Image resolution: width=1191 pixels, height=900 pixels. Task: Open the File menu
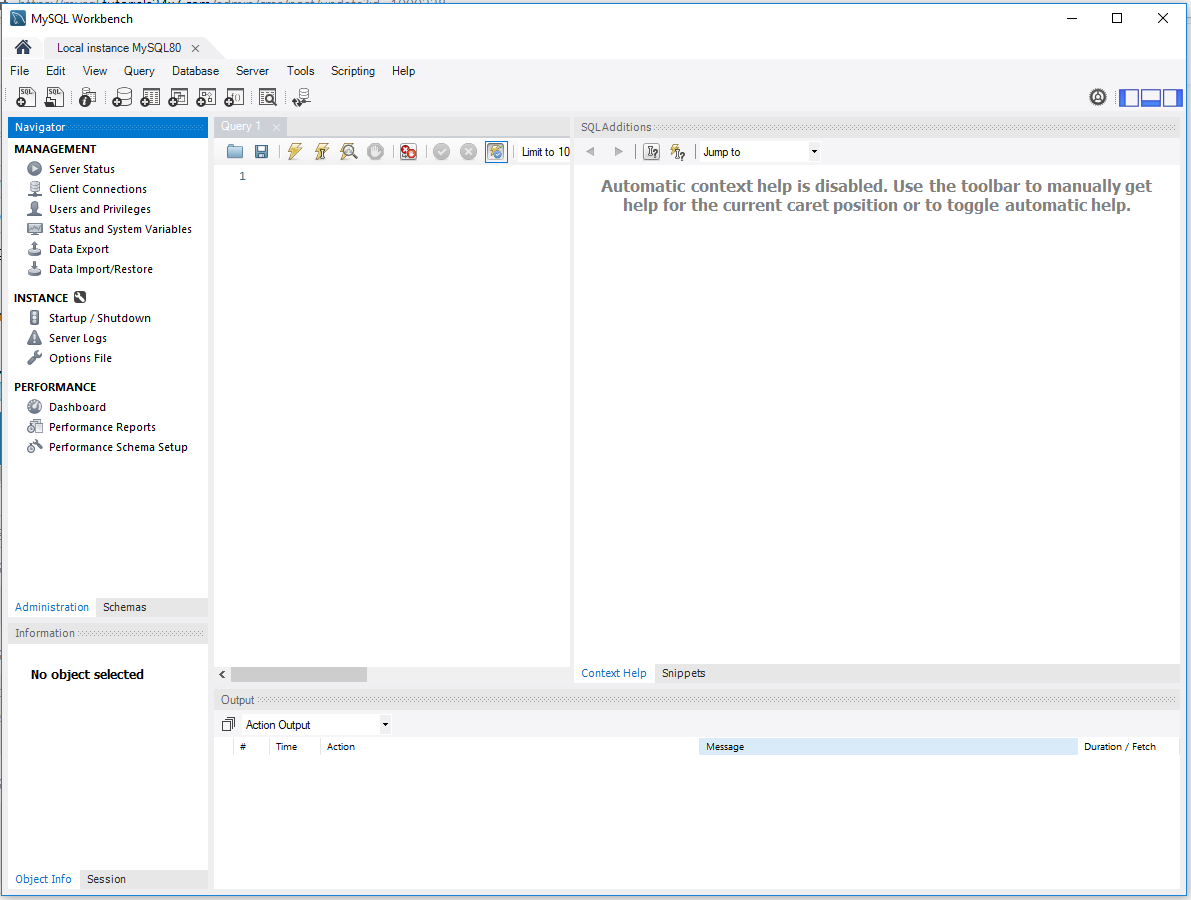tap(20, 71)
